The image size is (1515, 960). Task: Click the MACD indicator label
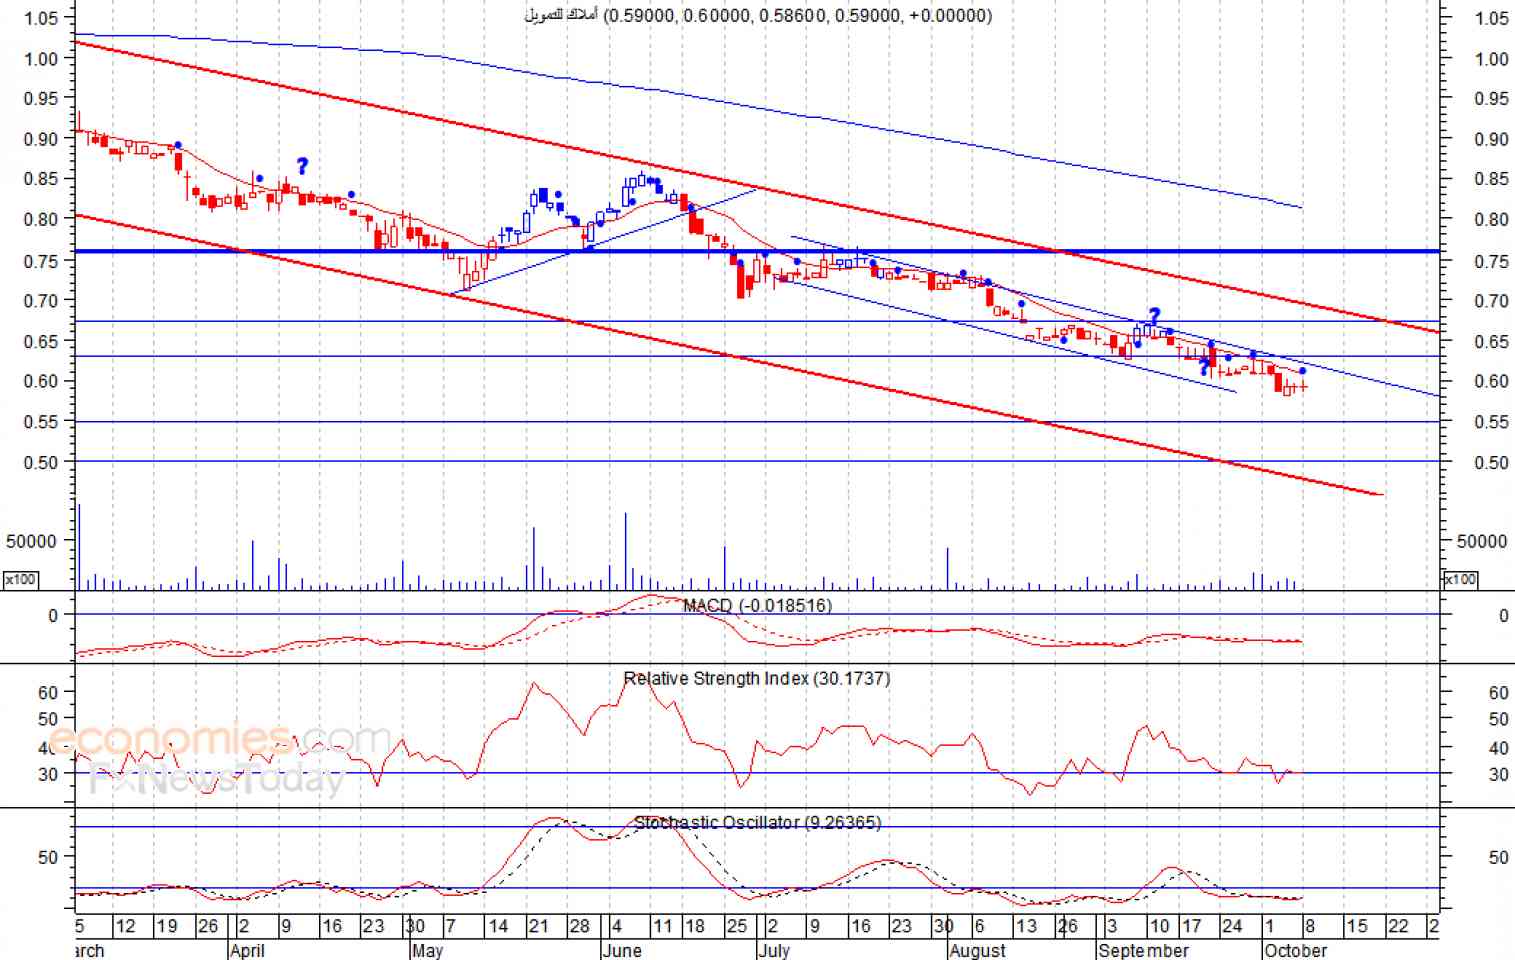tap(757, 605)
